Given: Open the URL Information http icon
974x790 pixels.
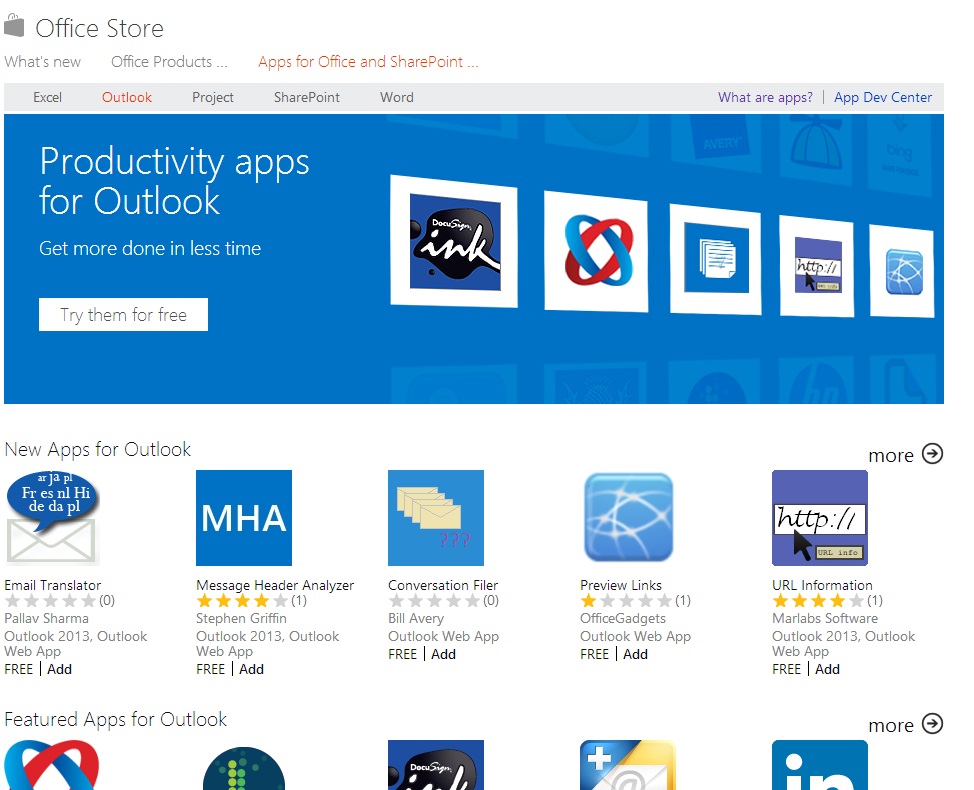Looking at the screenshot, I should [x=820, y=518].
